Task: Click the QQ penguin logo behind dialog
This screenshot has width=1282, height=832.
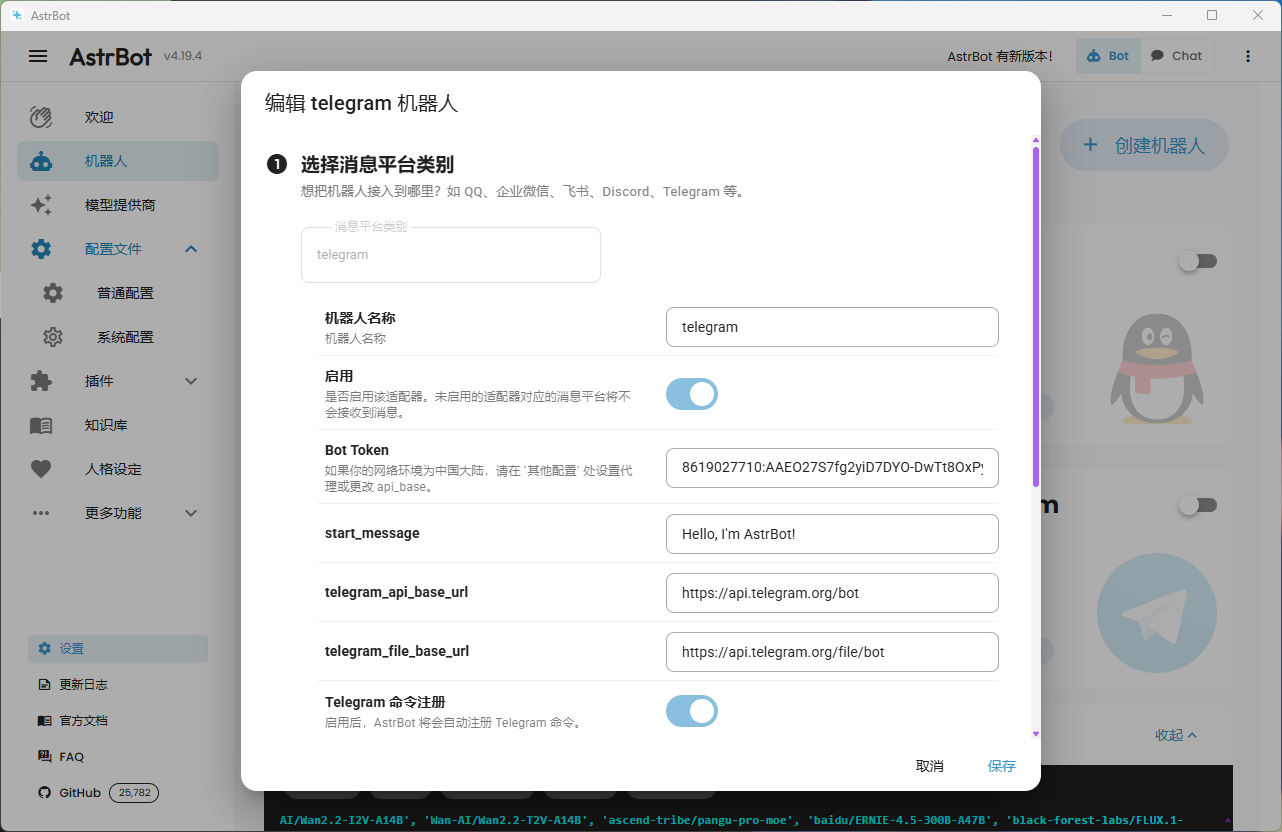Action: coord(1156,368)
